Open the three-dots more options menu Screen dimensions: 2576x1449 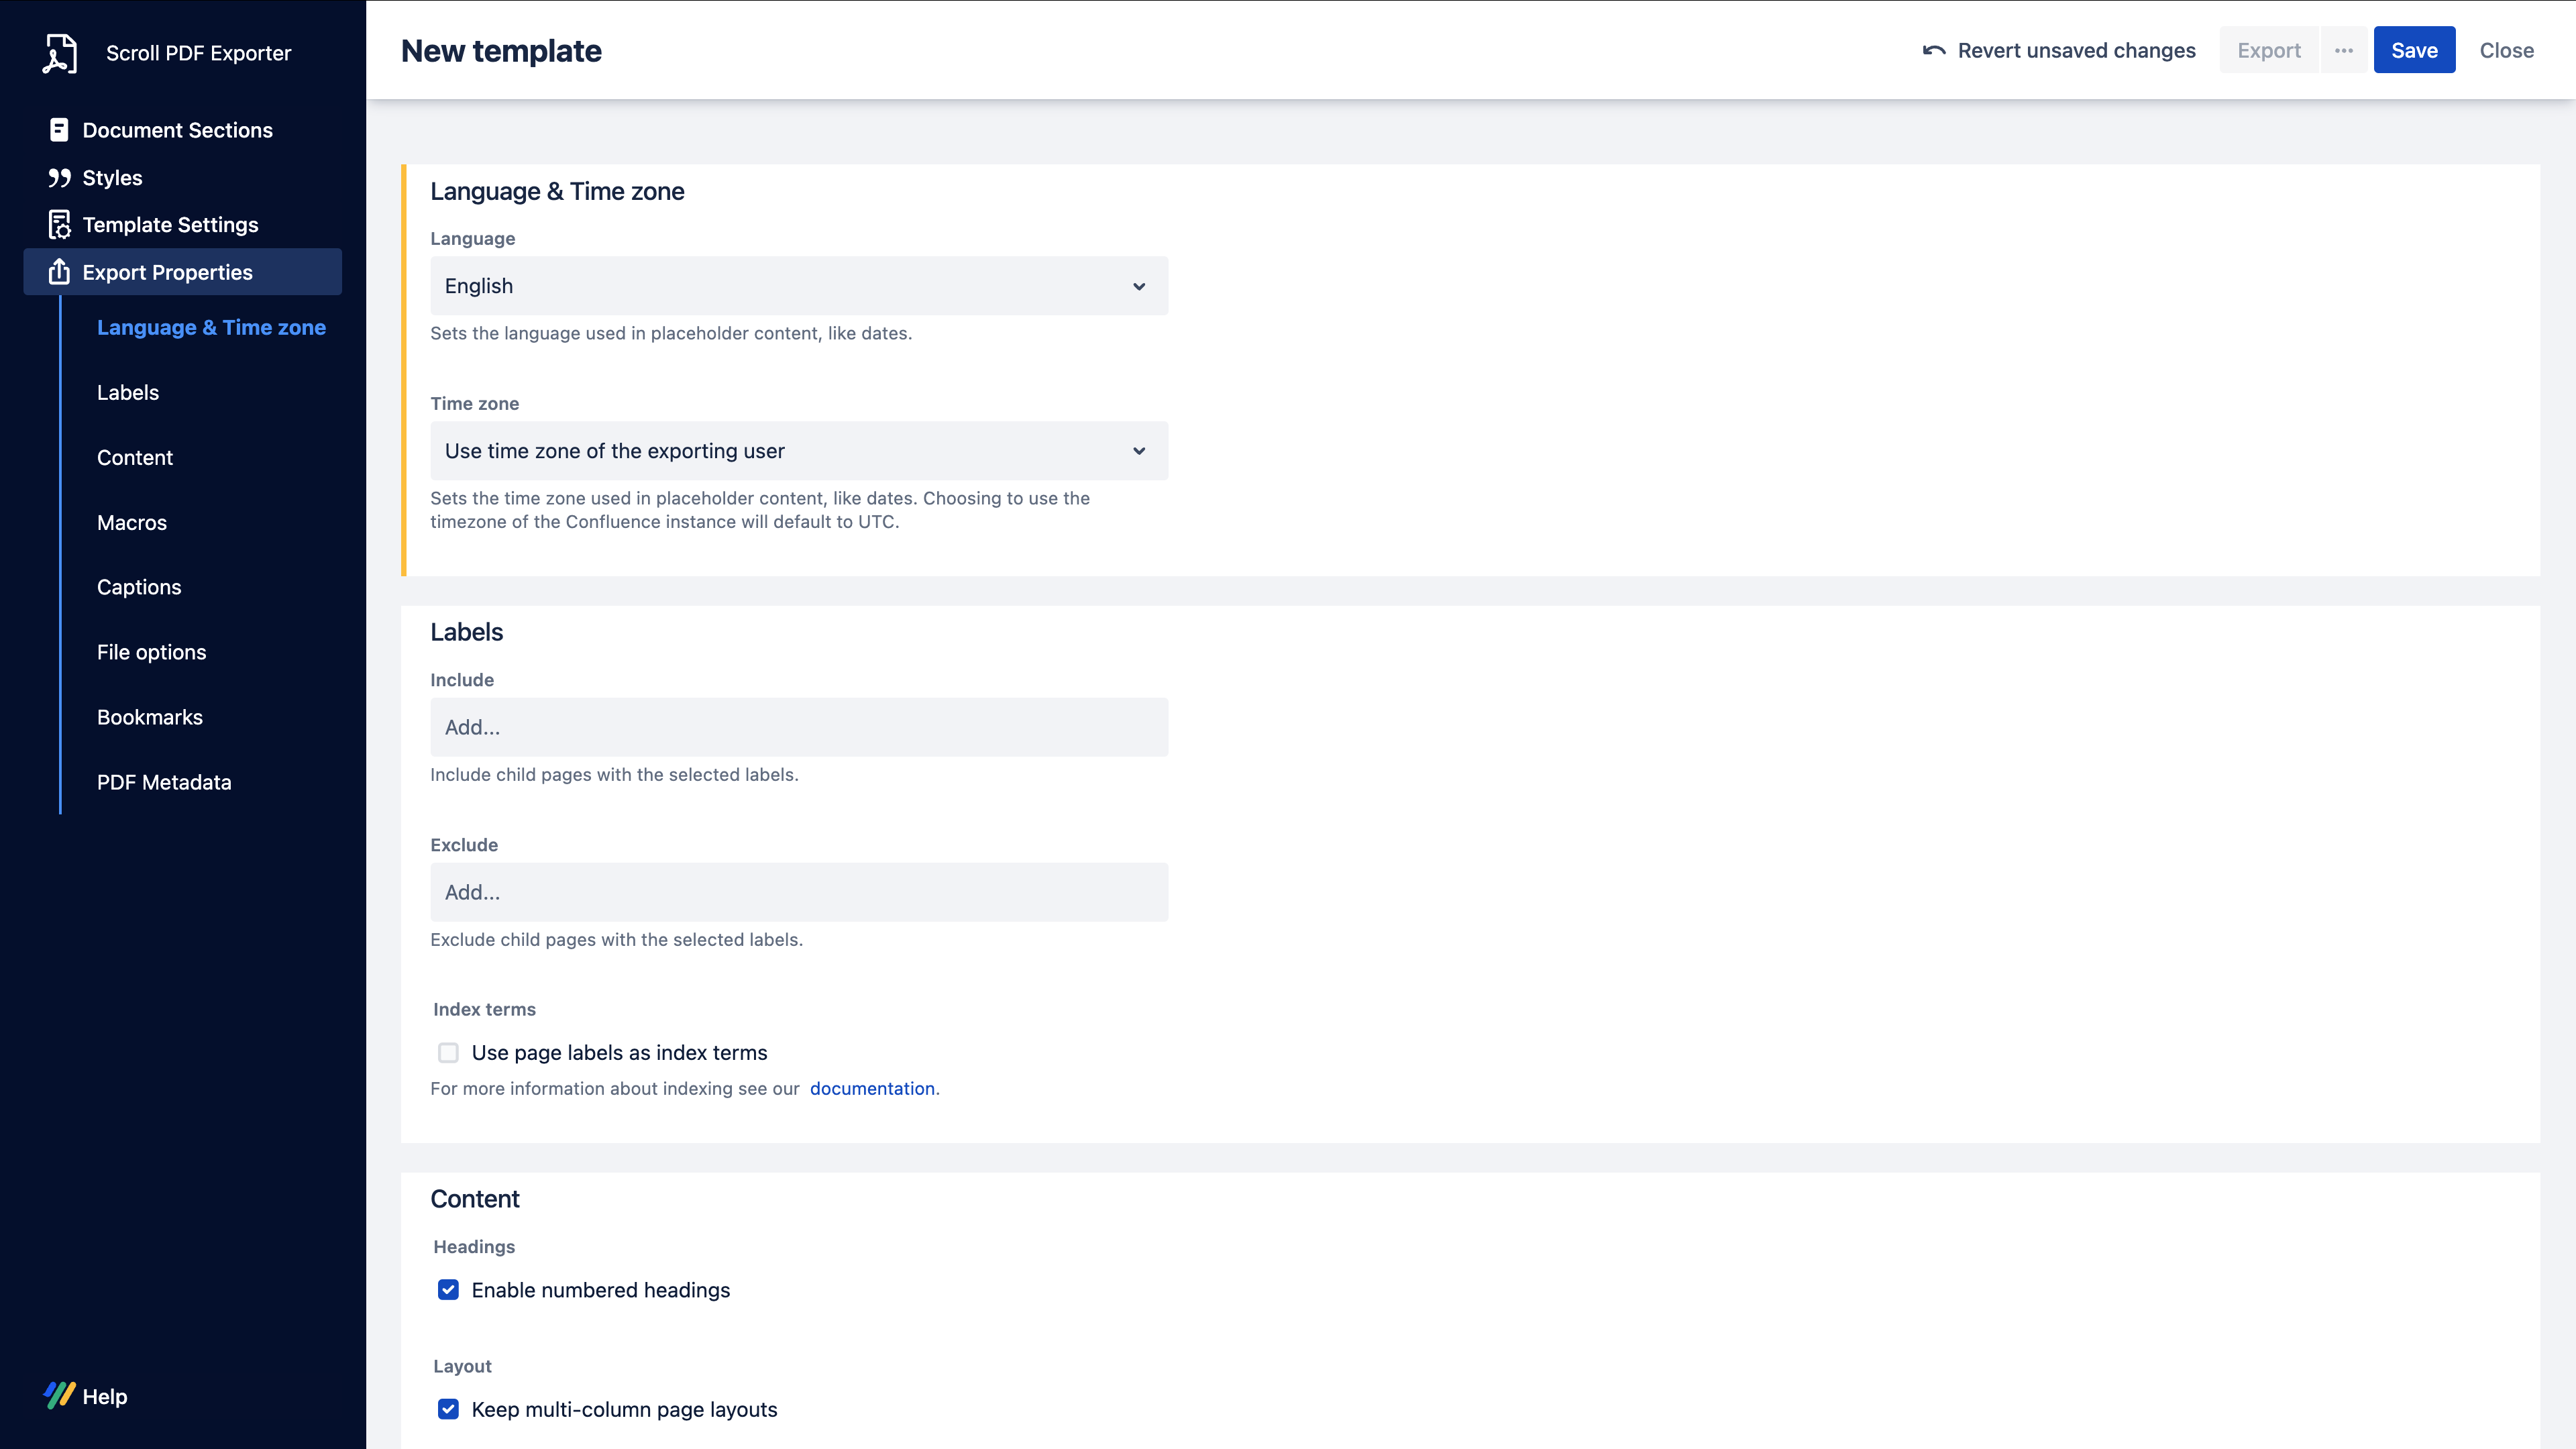[2344, 51]
